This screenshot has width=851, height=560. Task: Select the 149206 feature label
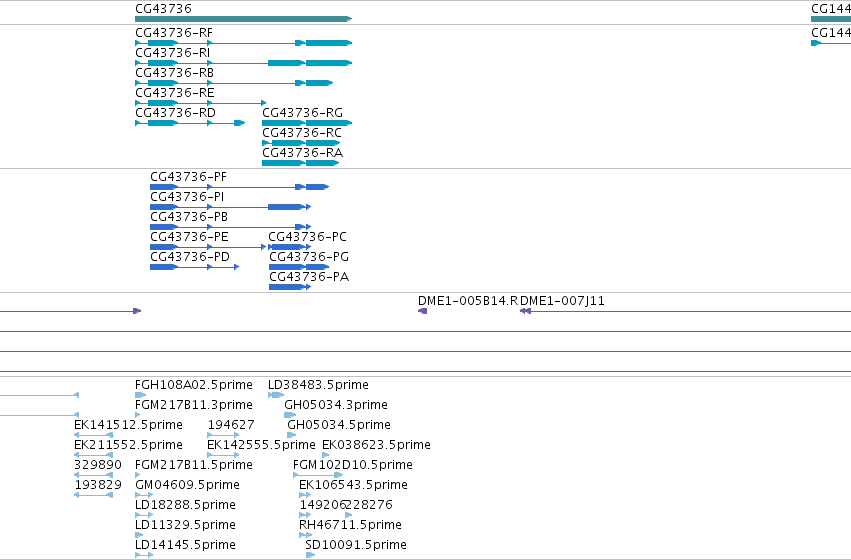point(322,506)
